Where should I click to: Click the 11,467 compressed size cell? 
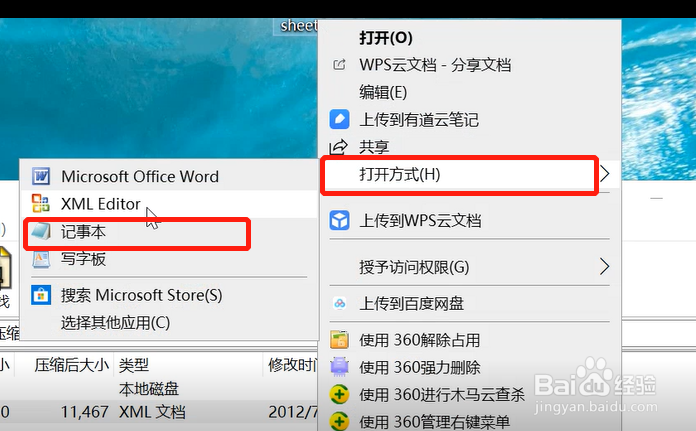point(84,412)
